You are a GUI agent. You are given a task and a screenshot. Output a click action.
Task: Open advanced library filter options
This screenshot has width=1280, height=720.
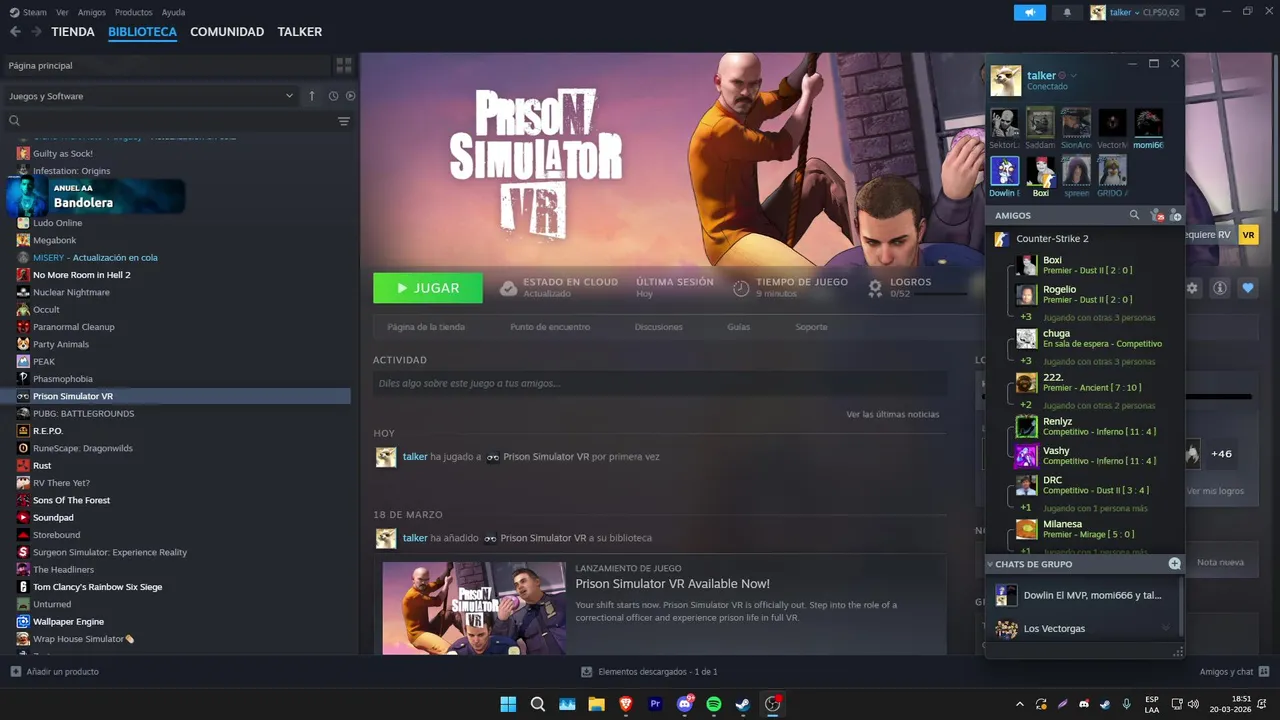(344, 121)
